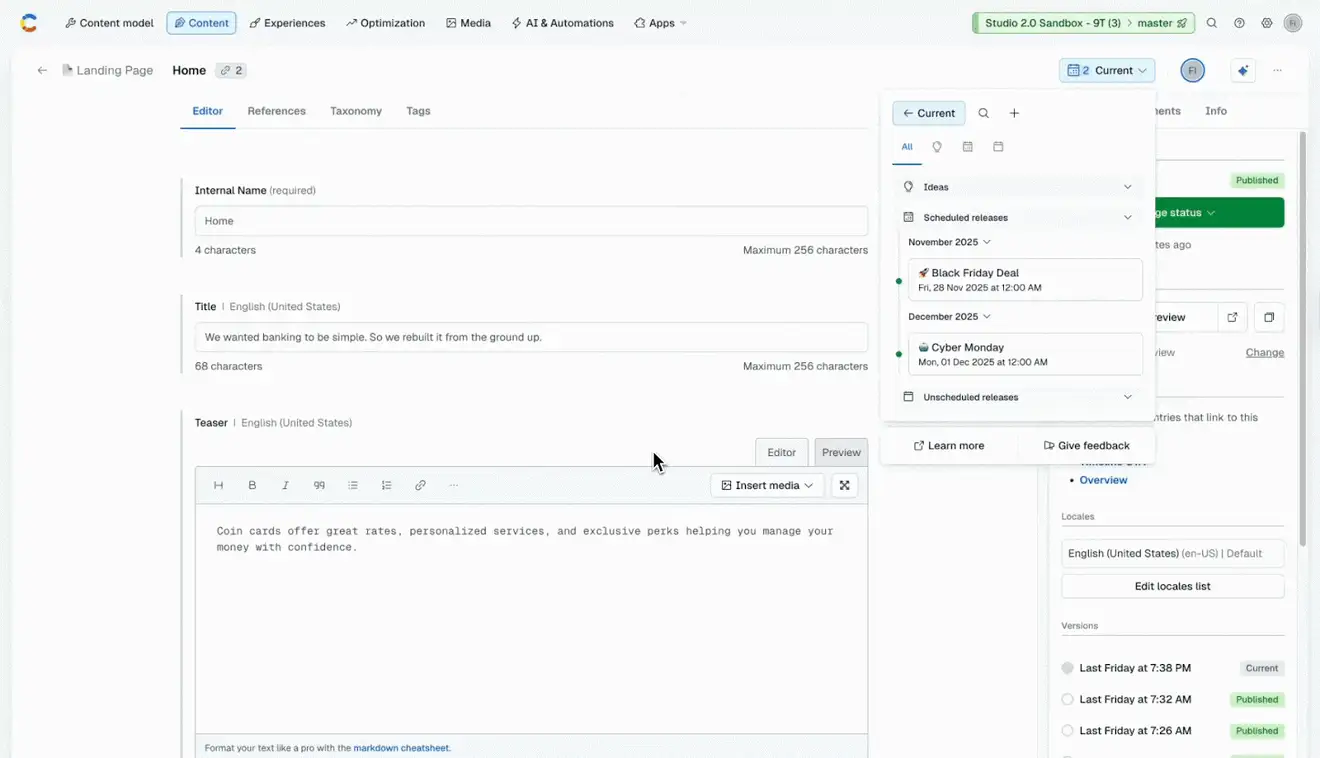This screenshot has height=758, width=1320.
Task: Select the Last Friday 7:38 PM version
Action: point(1067,668)
